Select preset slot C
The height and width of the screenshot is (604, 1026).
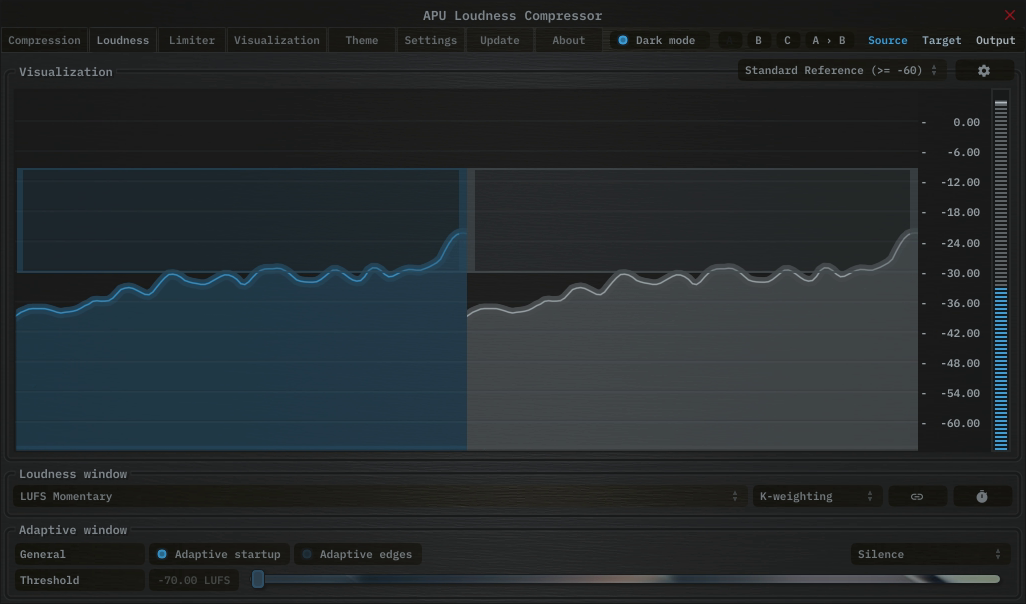(x=787, y=41)
